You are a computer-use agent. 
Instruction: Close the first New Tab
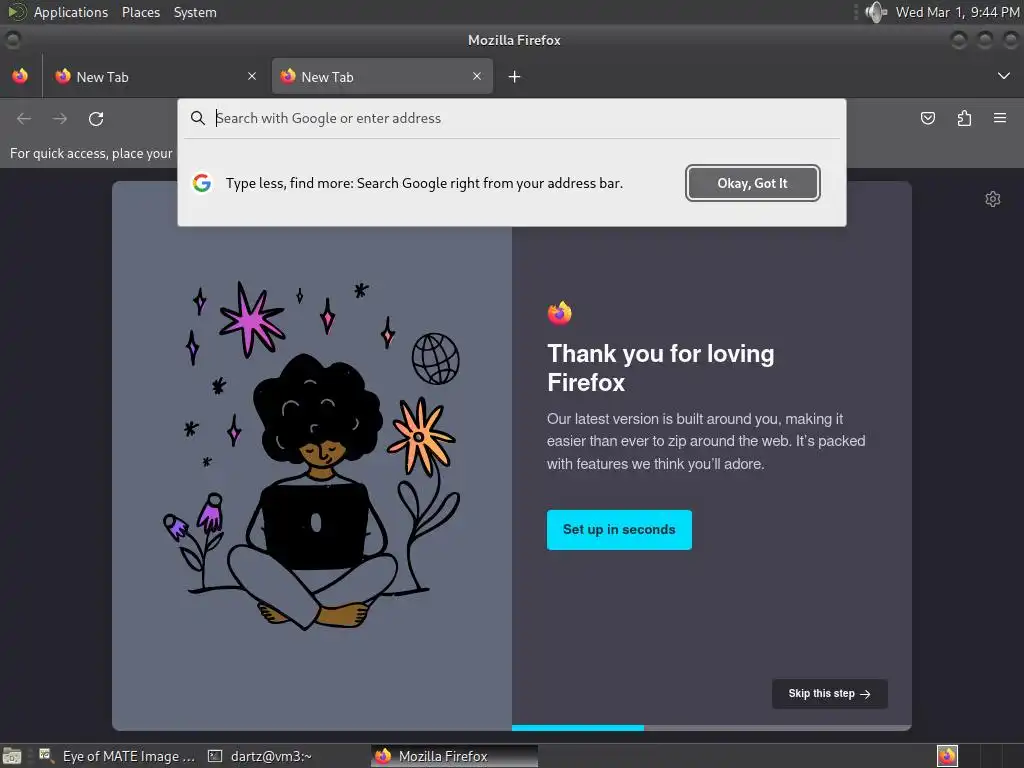click(252, 76)
